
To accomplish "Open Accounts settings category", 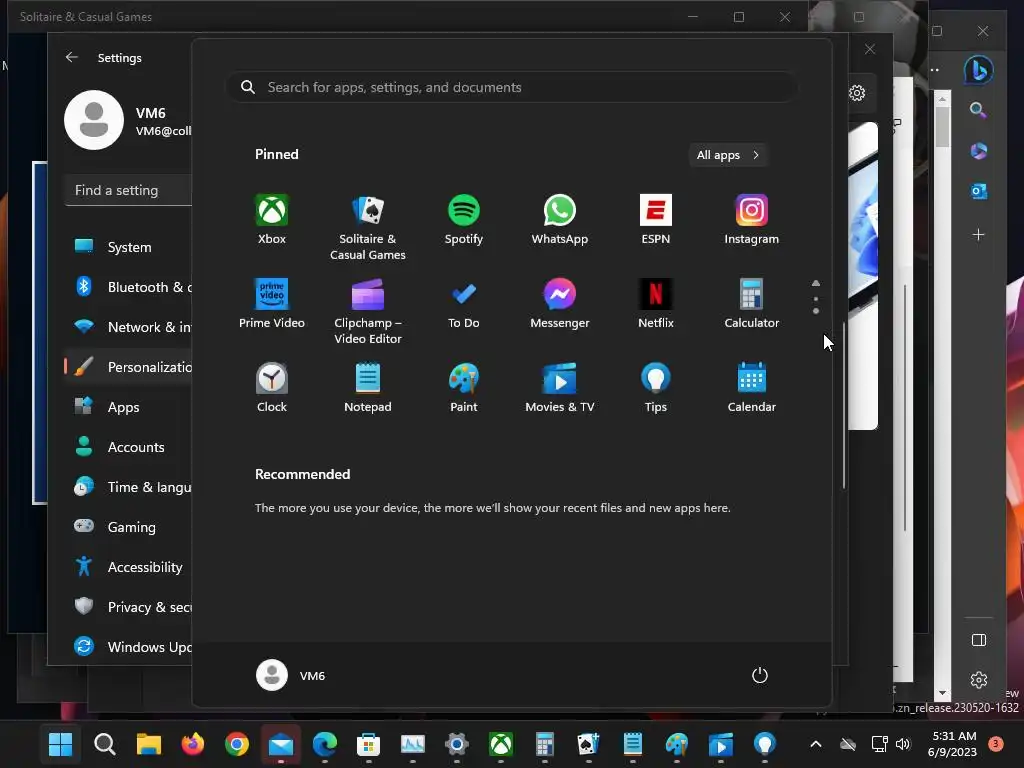I will coord(129,447).
